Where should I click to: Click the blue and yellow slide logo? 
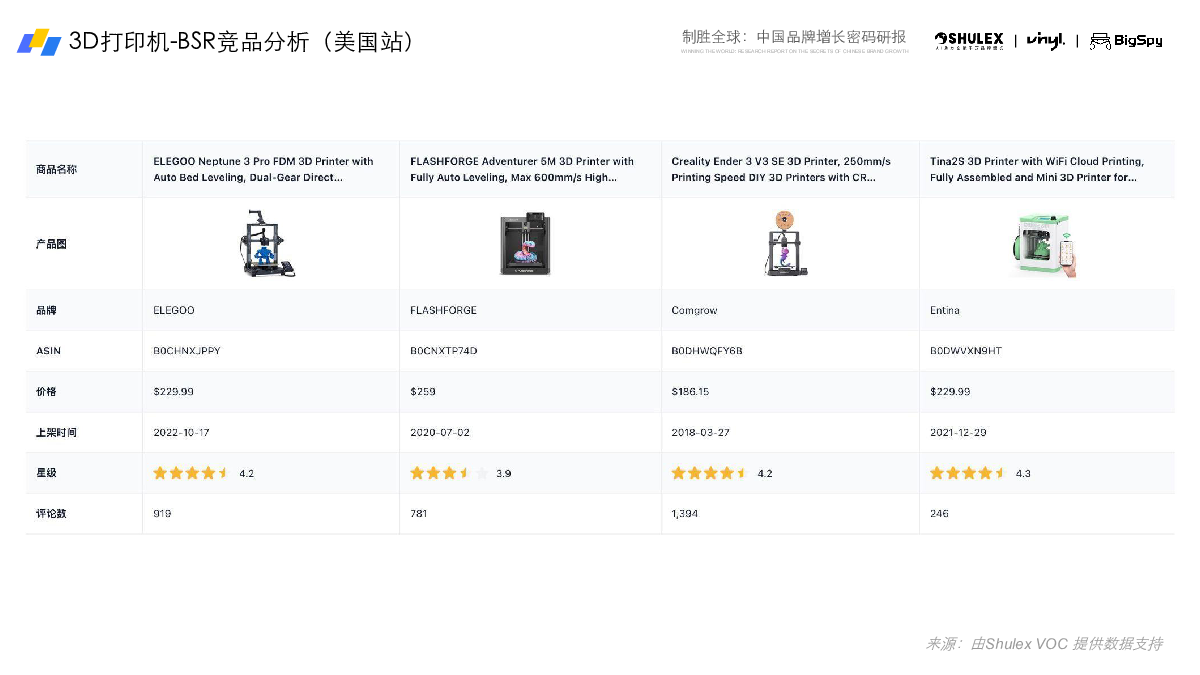(39, 42)
